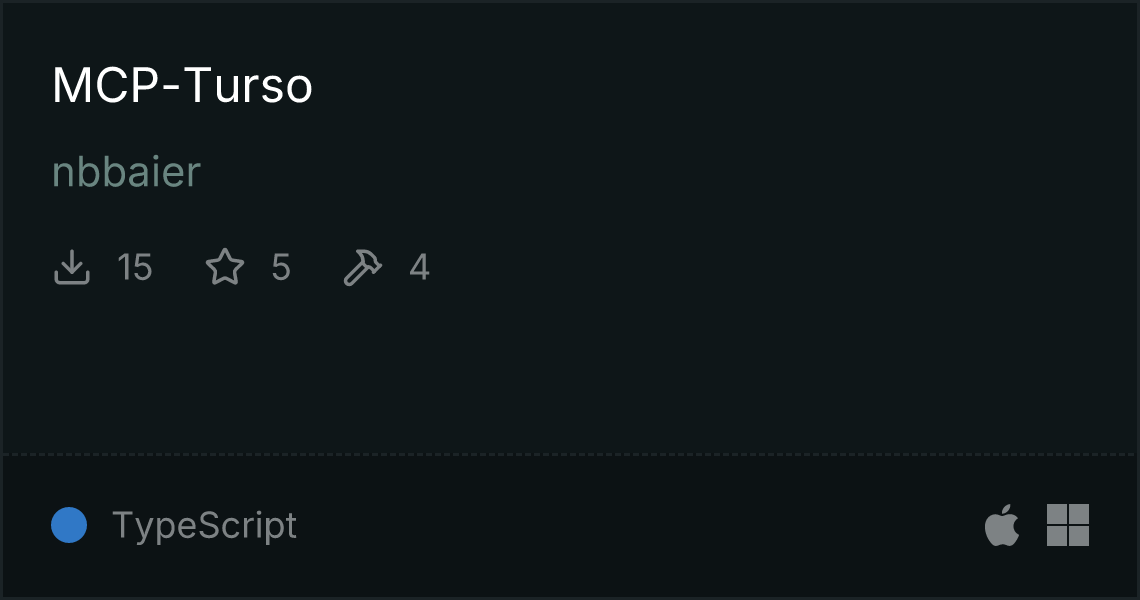Select the TypeScript language label
Screen dimensions: 1140x600
pos(204,525)
